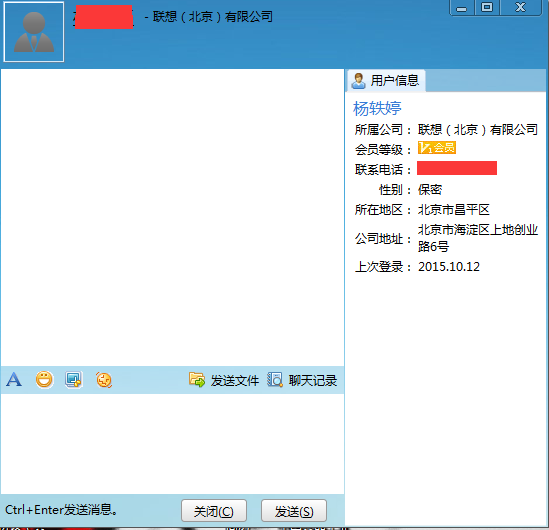Open the emoji smiley picker

click(x=44, y=379)
